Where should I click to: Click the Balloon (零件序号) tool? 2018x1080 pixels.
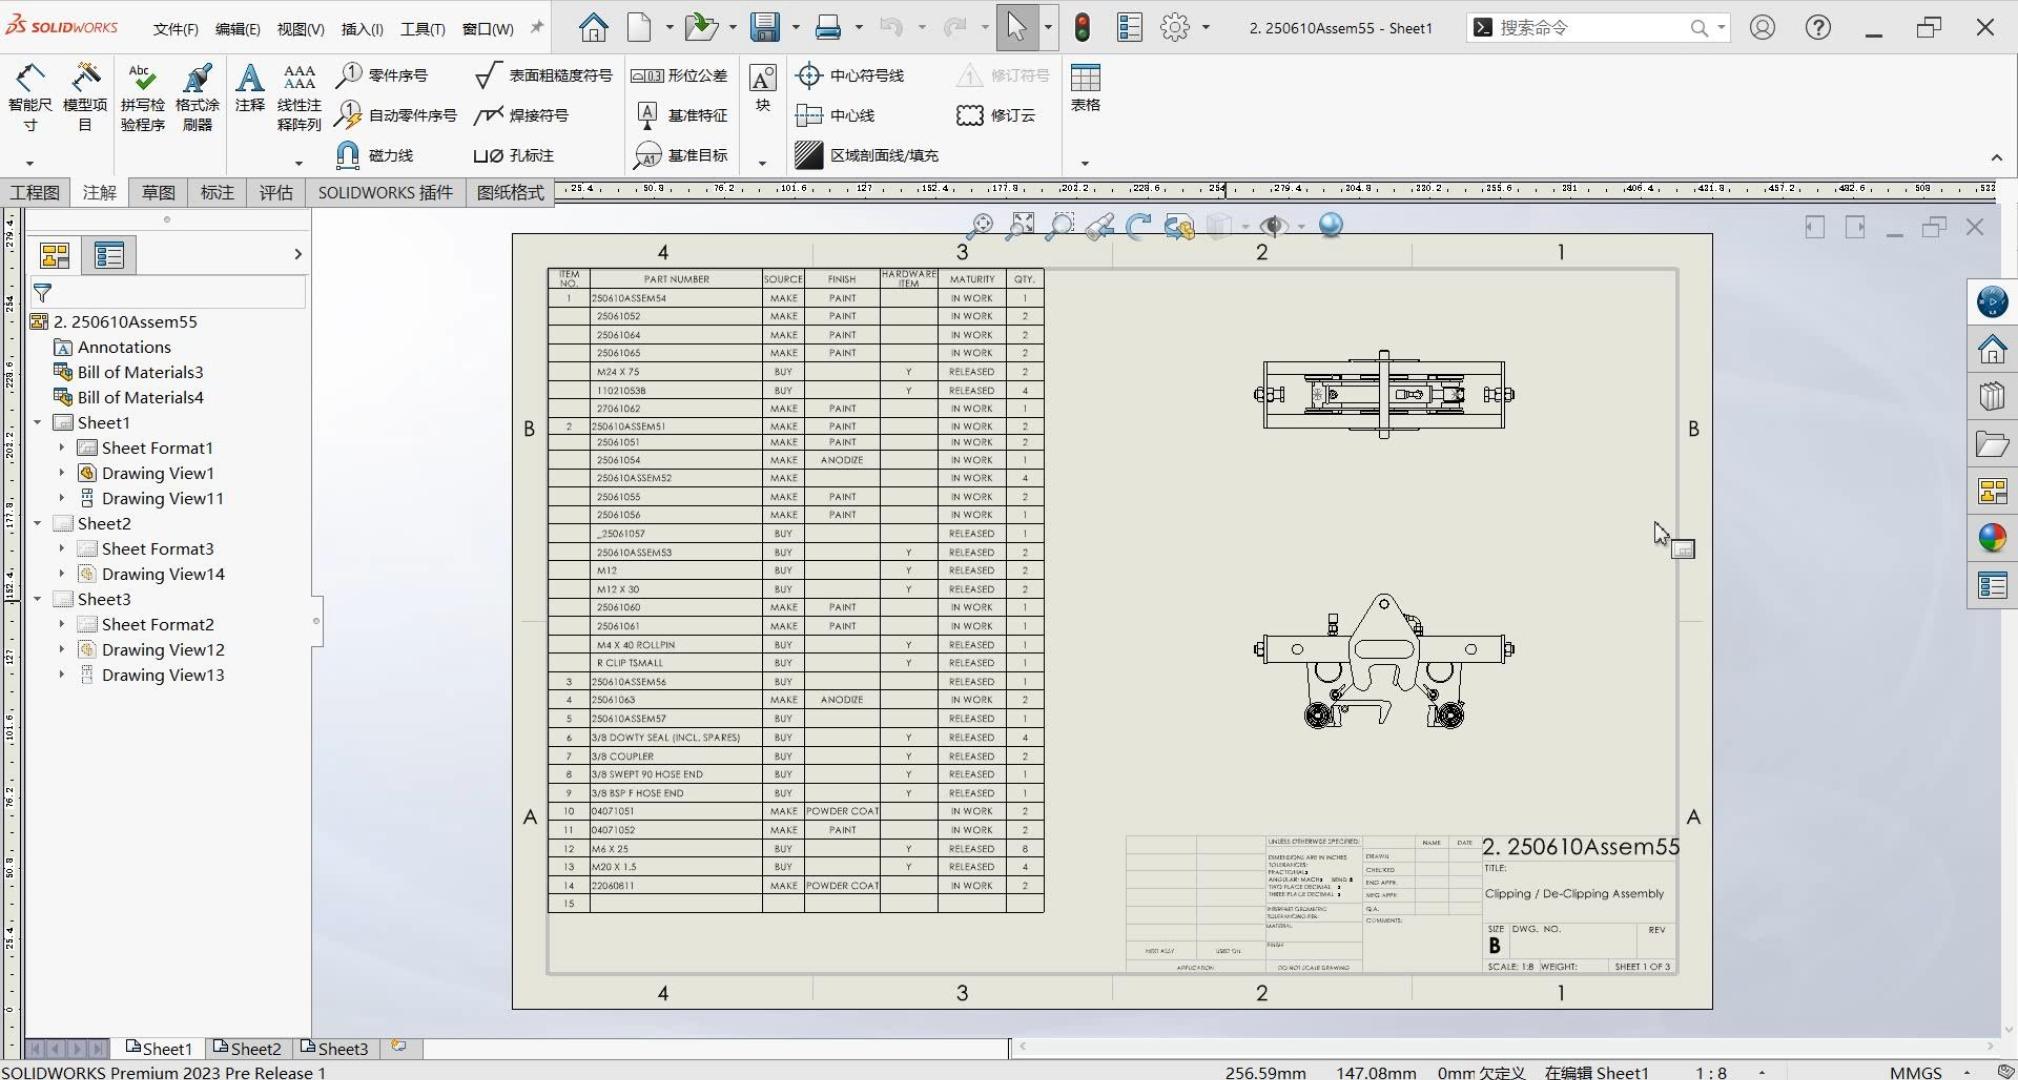click(384, 75)
